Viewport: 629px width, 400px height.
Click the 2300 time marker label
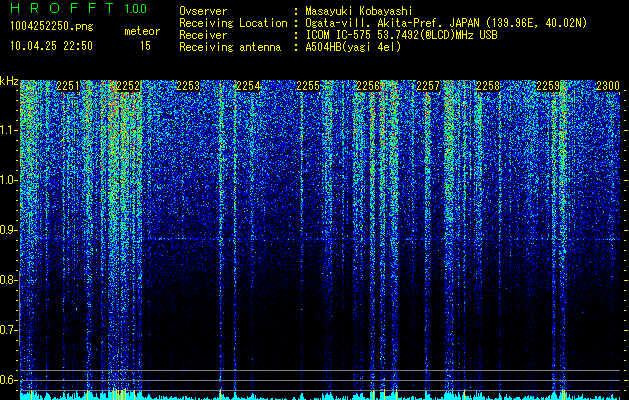pyautogui.click(x=608, y=86)
